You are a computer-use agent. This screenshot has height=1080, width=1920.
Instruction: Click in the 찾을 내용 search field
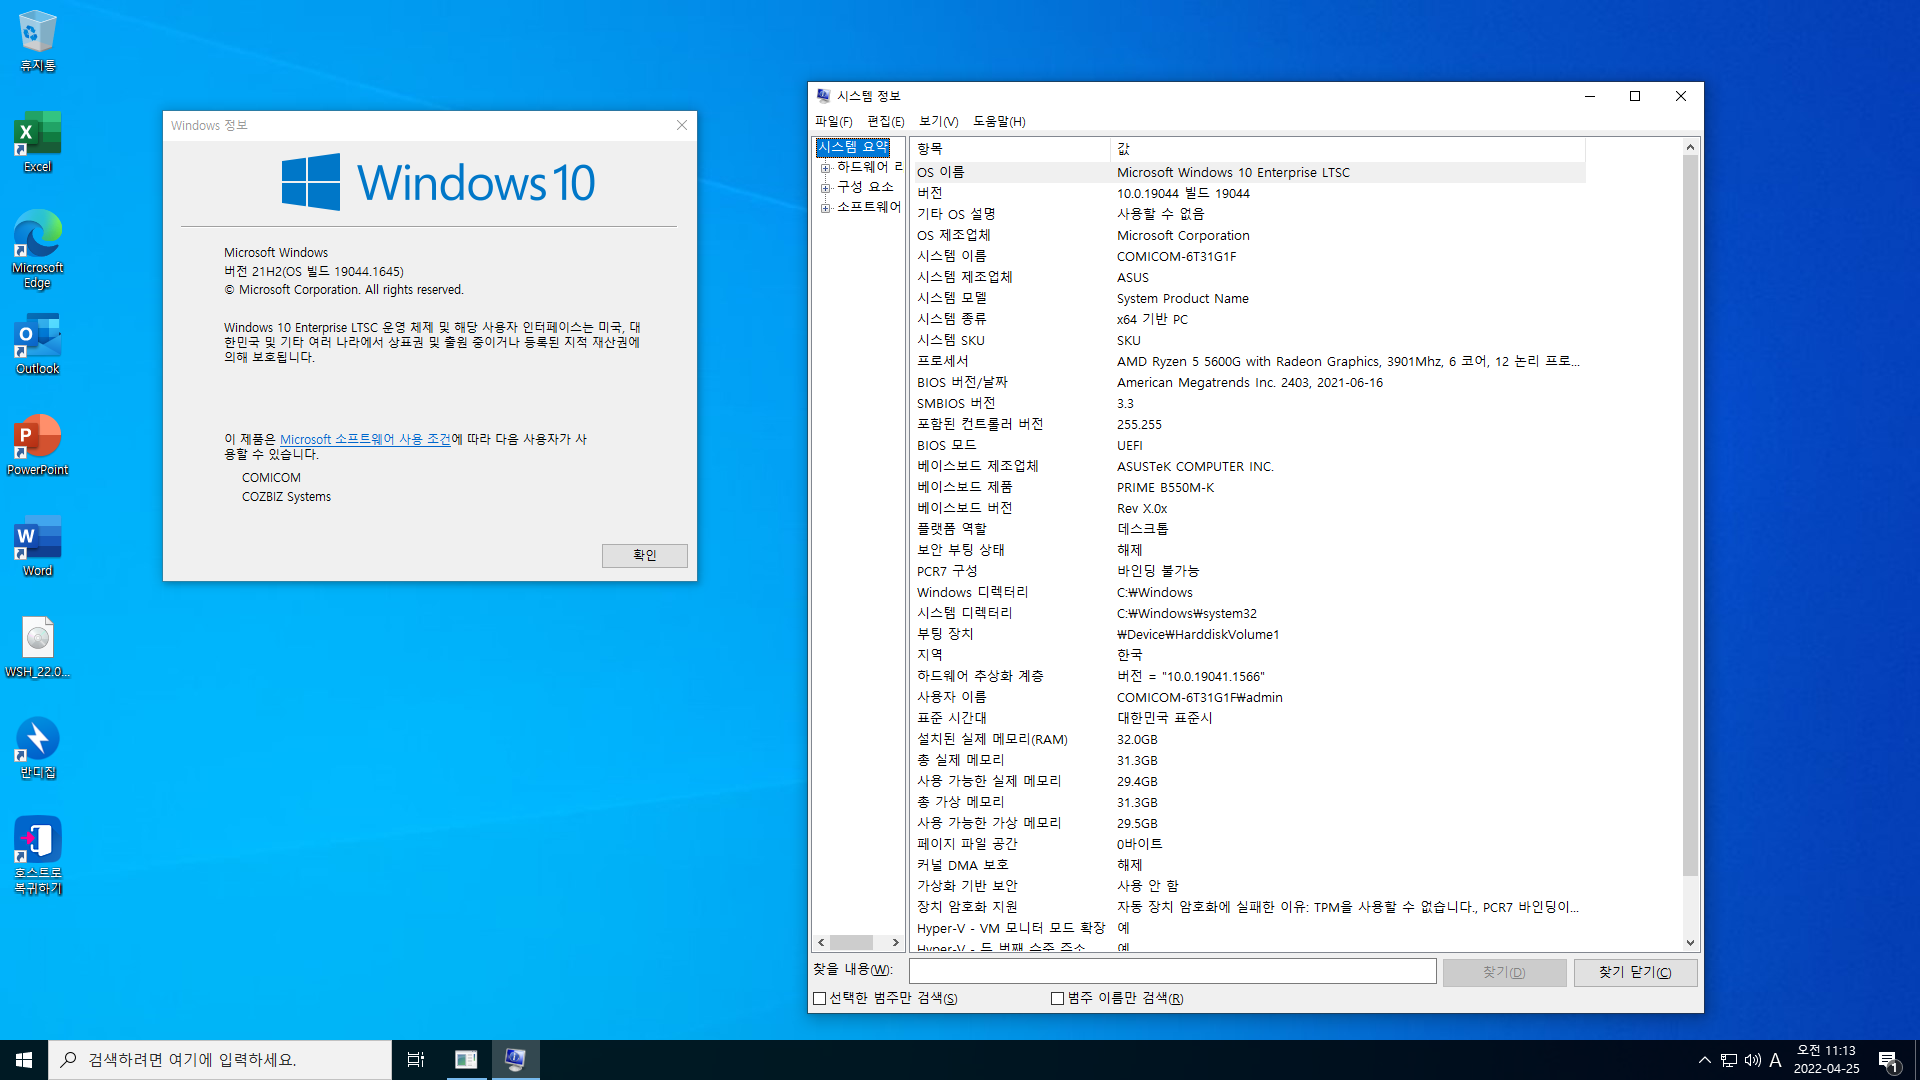(1172, 971)
